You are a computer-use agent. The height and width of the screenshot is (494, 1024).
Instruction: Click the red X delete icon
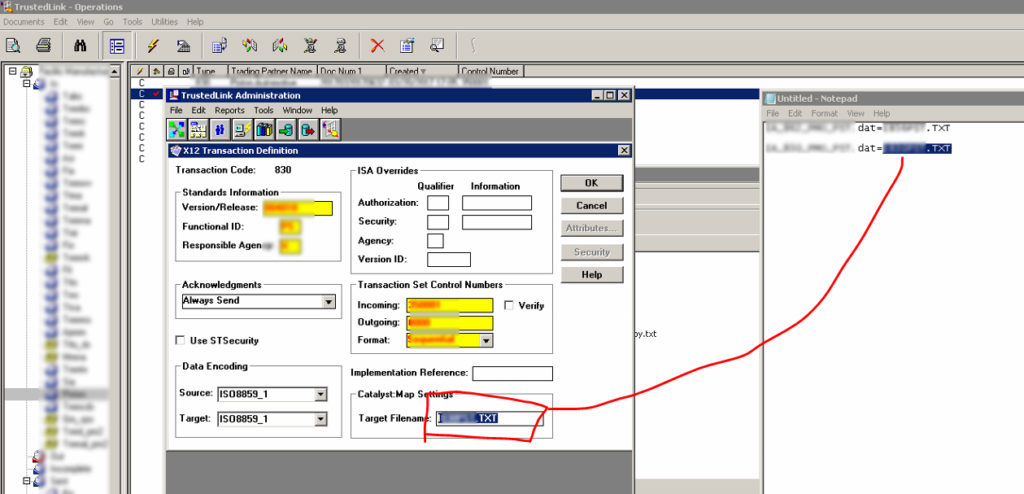pyautogui.click(x=377, y=45)
